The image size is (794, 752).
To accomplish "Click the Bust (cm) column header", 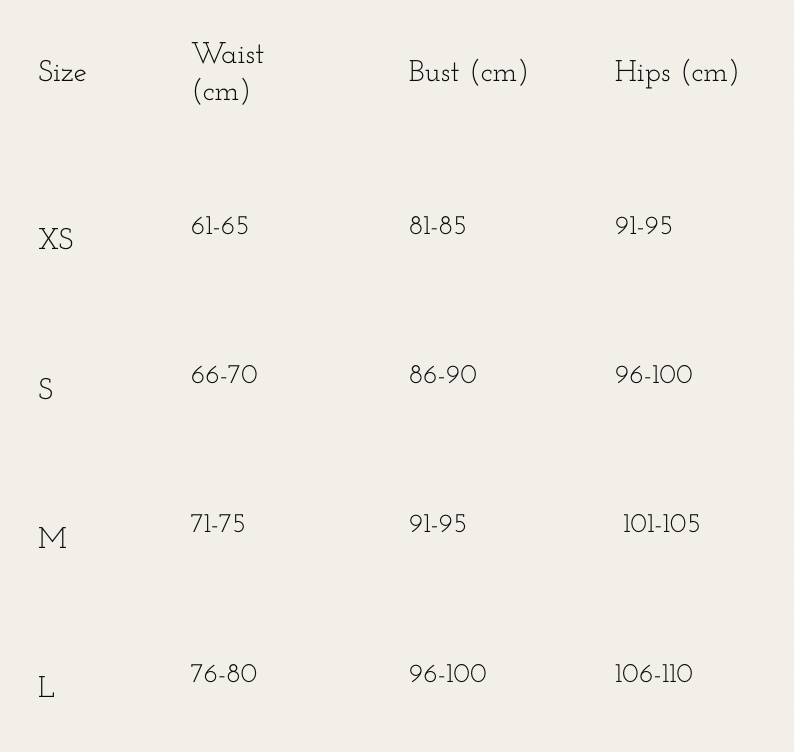I will pos(468,73).
